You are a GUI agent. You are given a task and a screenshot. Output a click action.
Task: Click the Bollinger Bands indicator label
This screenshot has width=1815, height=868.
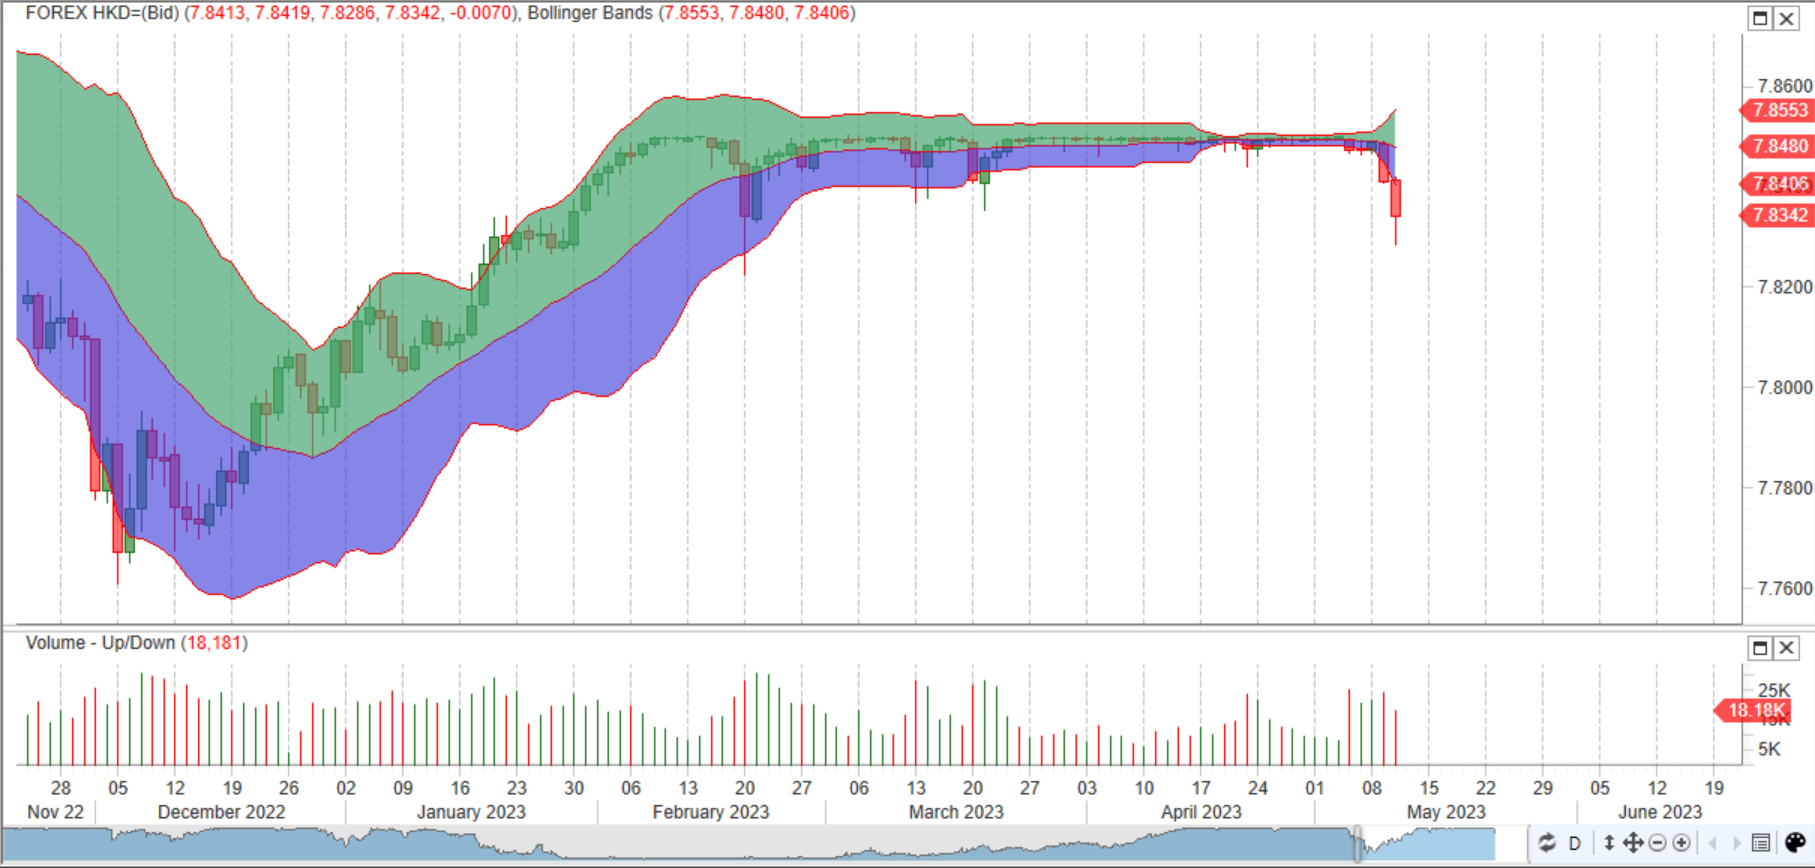(x=590, y=13)
